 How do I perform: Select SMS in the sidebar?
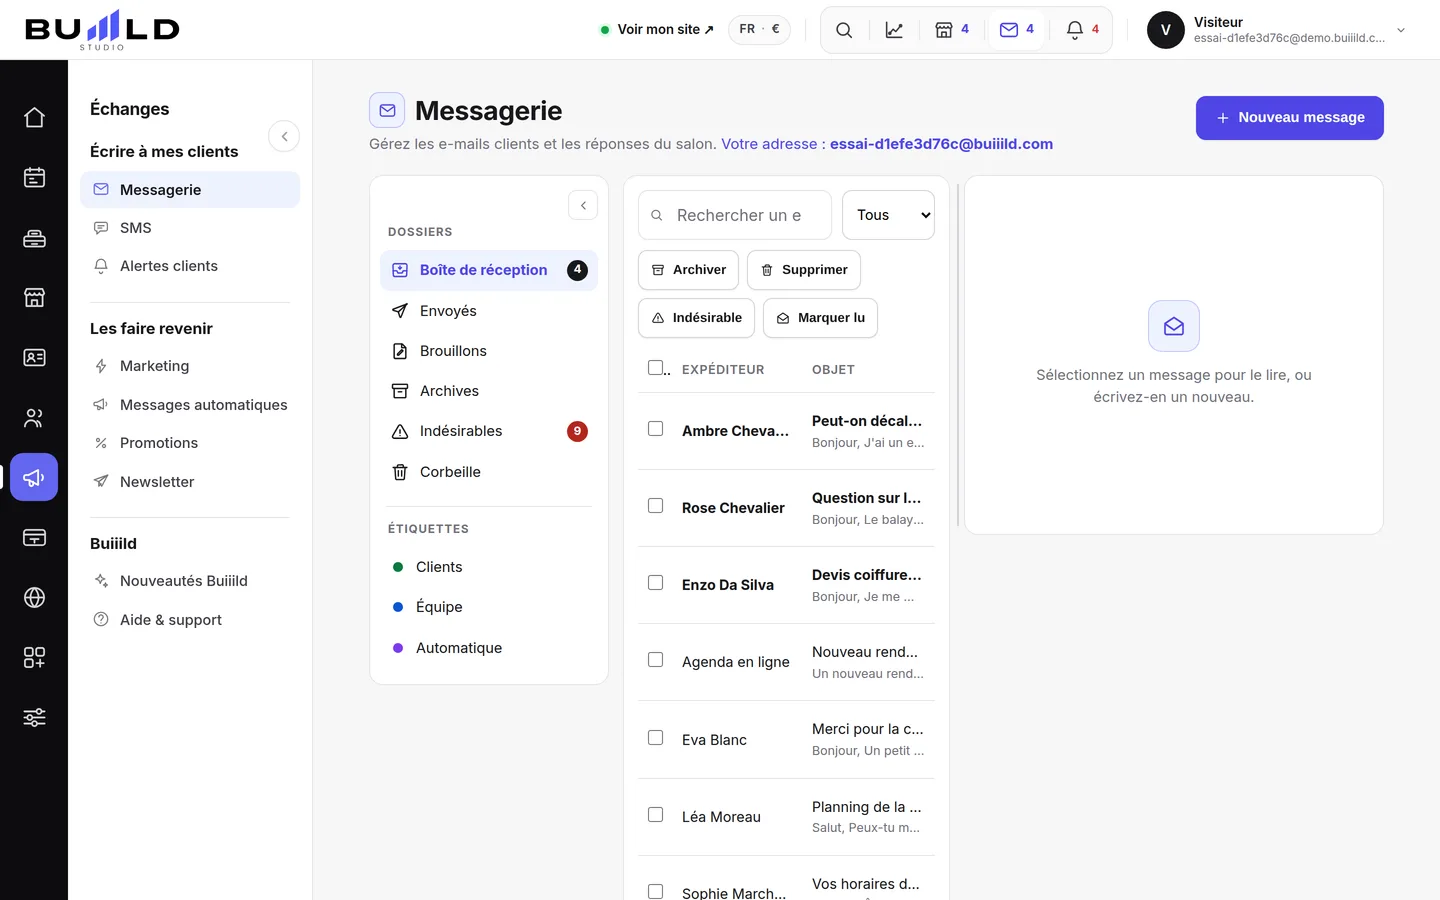point(190,228)
